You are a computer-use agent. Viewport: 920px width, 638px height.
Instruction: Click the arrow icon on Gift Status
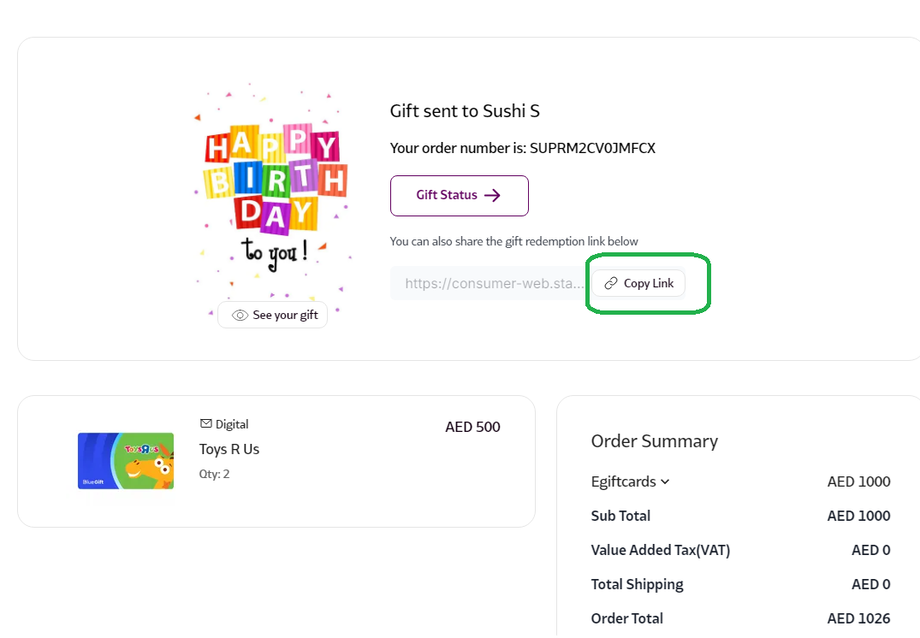492,196
